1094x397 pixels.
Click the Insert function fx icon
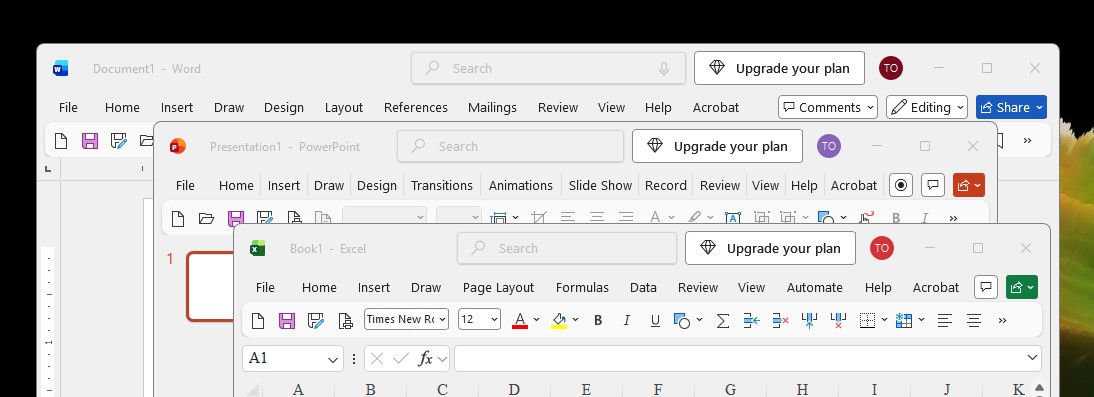point(425,359)
